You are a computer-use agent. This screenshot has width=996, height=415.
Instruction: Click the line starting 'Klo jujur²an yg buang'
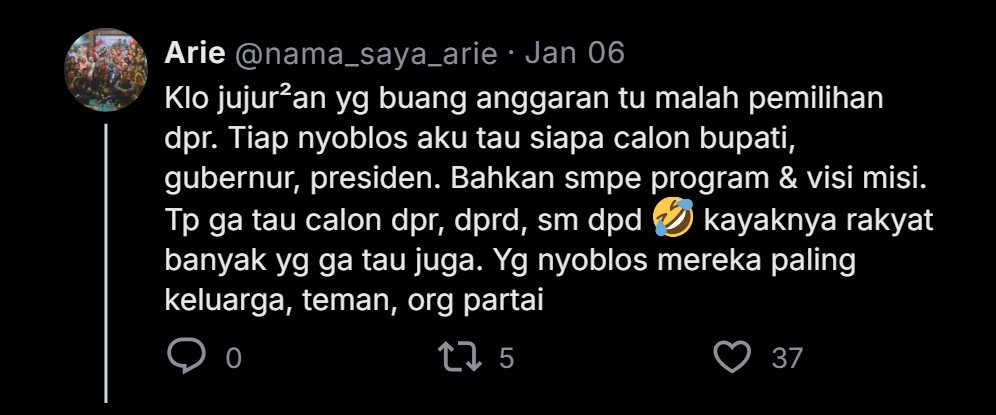point(524,101)
